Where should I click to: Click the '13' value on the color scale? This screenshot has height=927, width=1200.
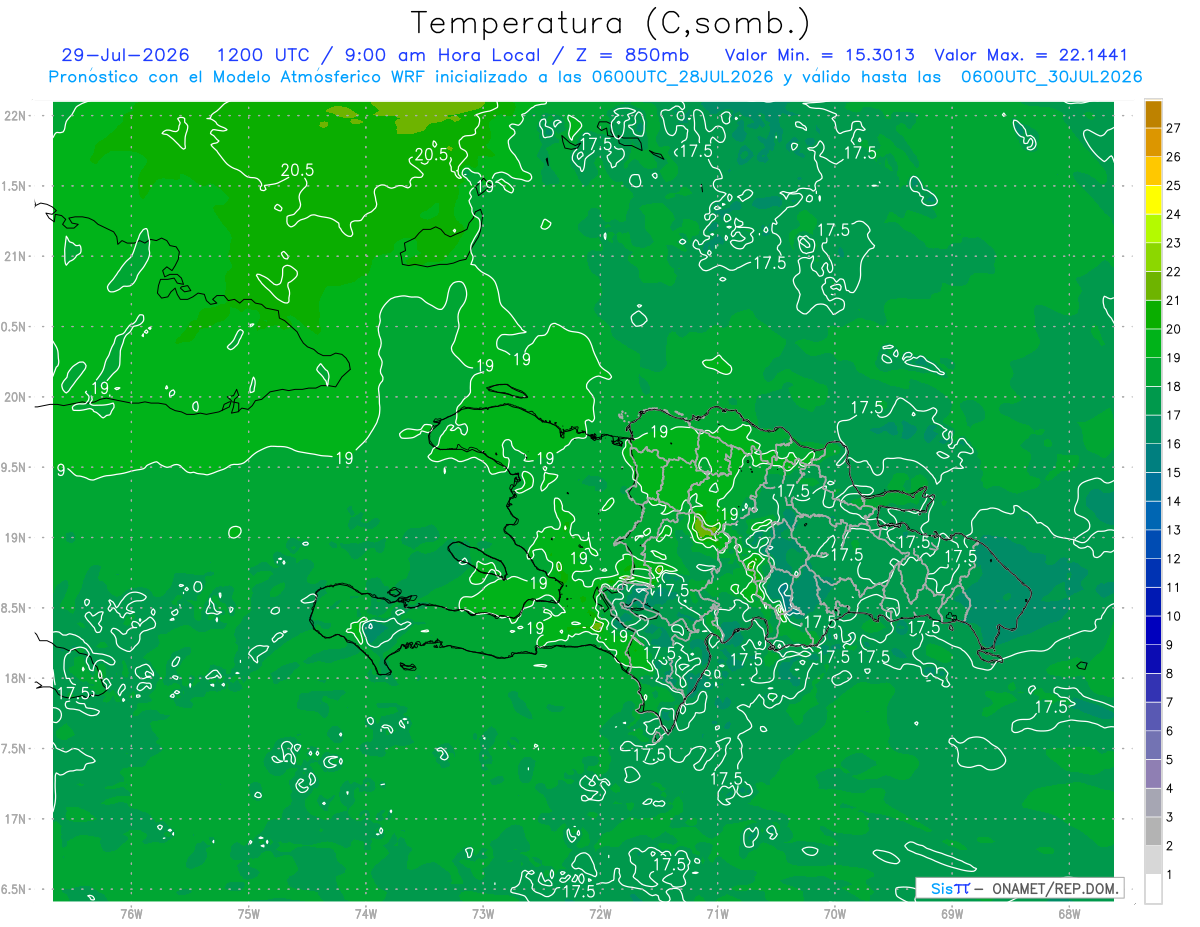click(1174, 530)
